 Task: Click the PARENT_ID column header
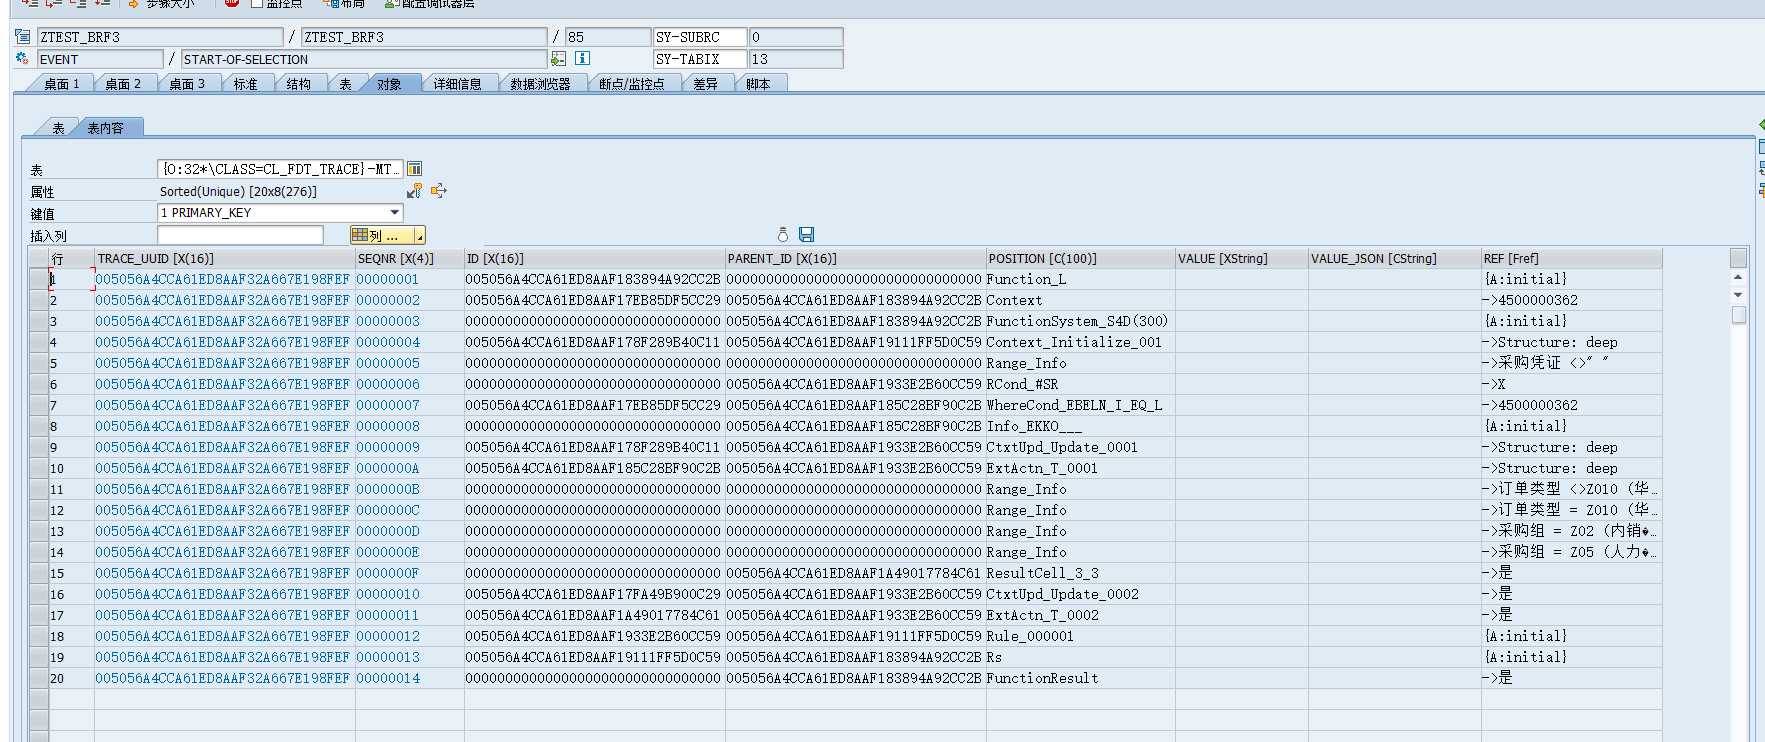[x=855, y=258]
